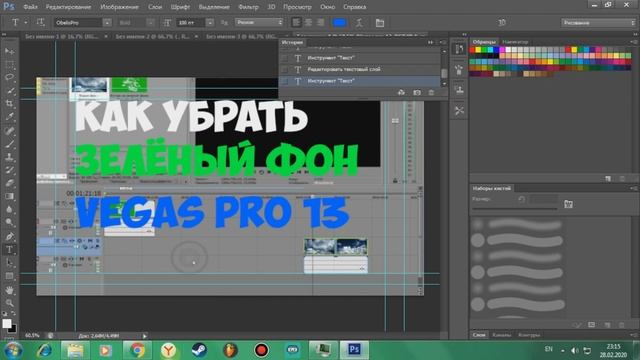Open the workspace switcher dropdown
This screenshot has height=360, width=640.
(598, 23)
